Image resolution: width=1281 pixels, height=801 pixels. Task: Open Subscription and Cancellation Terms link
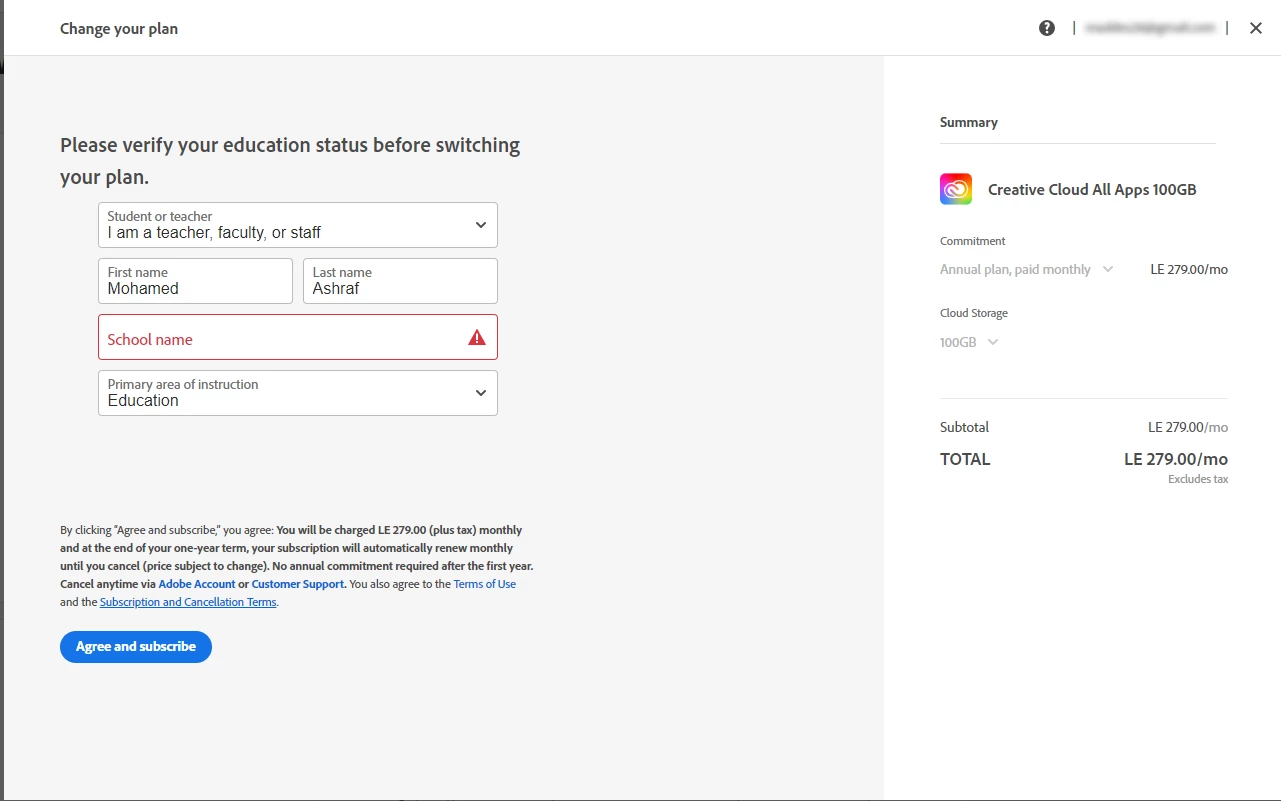click(x=188, y=602)
